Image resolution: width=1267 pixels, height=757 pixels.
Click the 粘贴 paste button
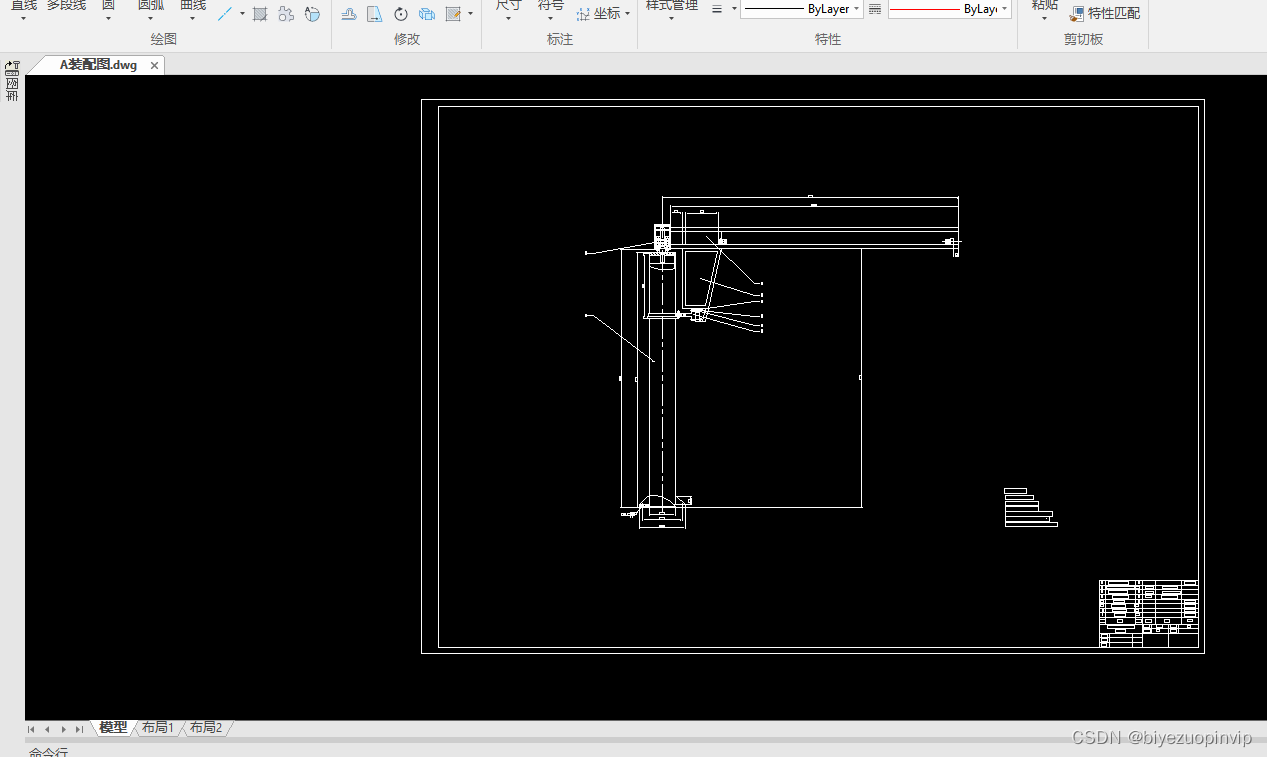[1045, 6]
